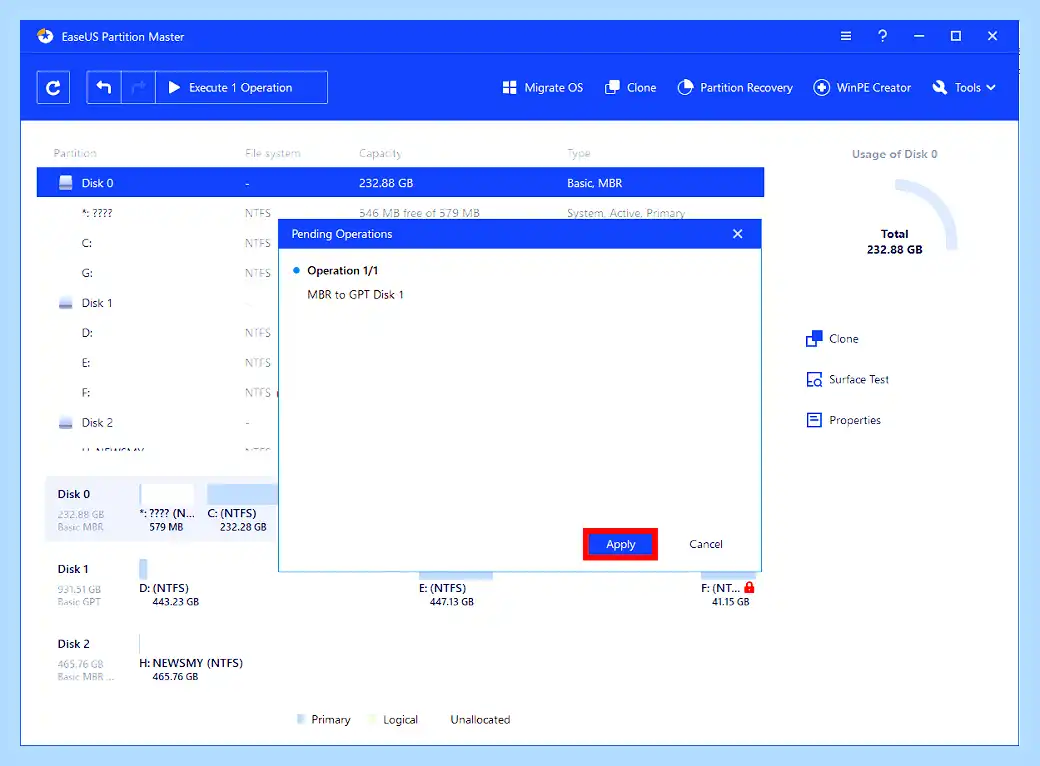Select the Disk 0 row in the partition list
The image size is (1040, 766).
coord(401,182)
